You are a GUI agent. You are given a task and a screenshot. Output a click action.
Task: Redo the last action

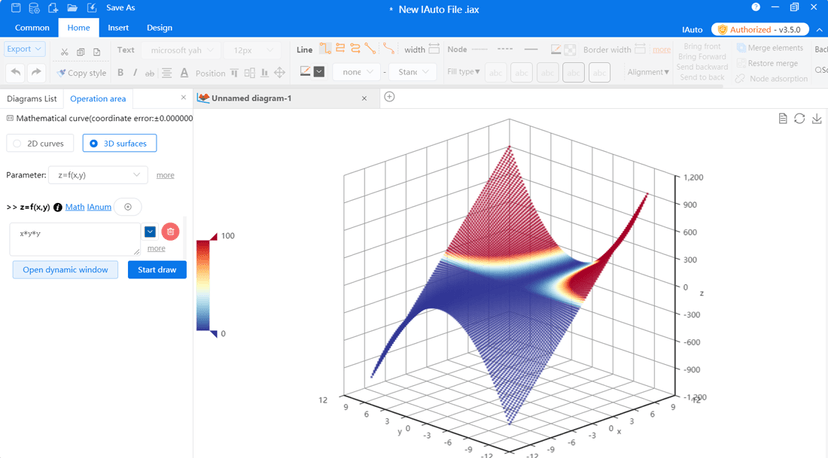click(36, 72)
